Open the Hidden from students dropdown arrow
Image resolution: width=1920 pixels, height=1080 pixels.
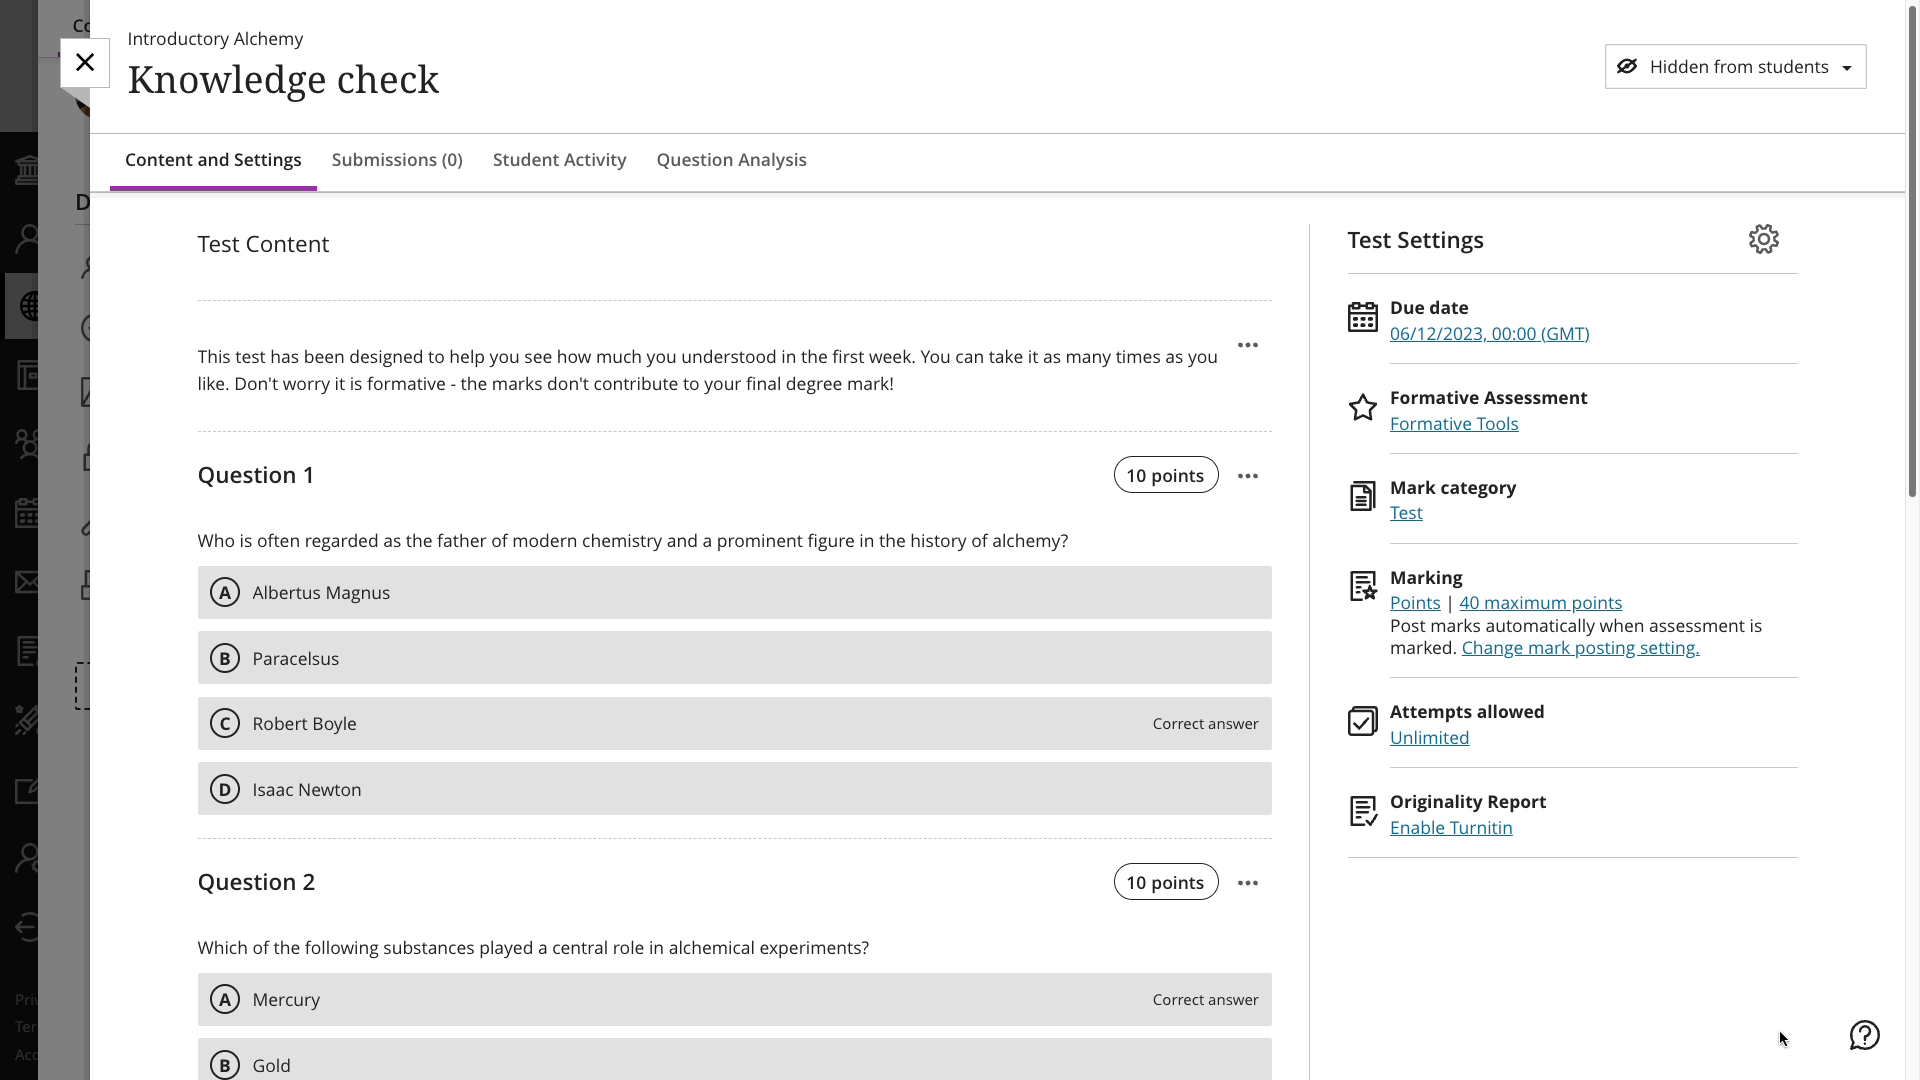click(x=1847, y=66)
